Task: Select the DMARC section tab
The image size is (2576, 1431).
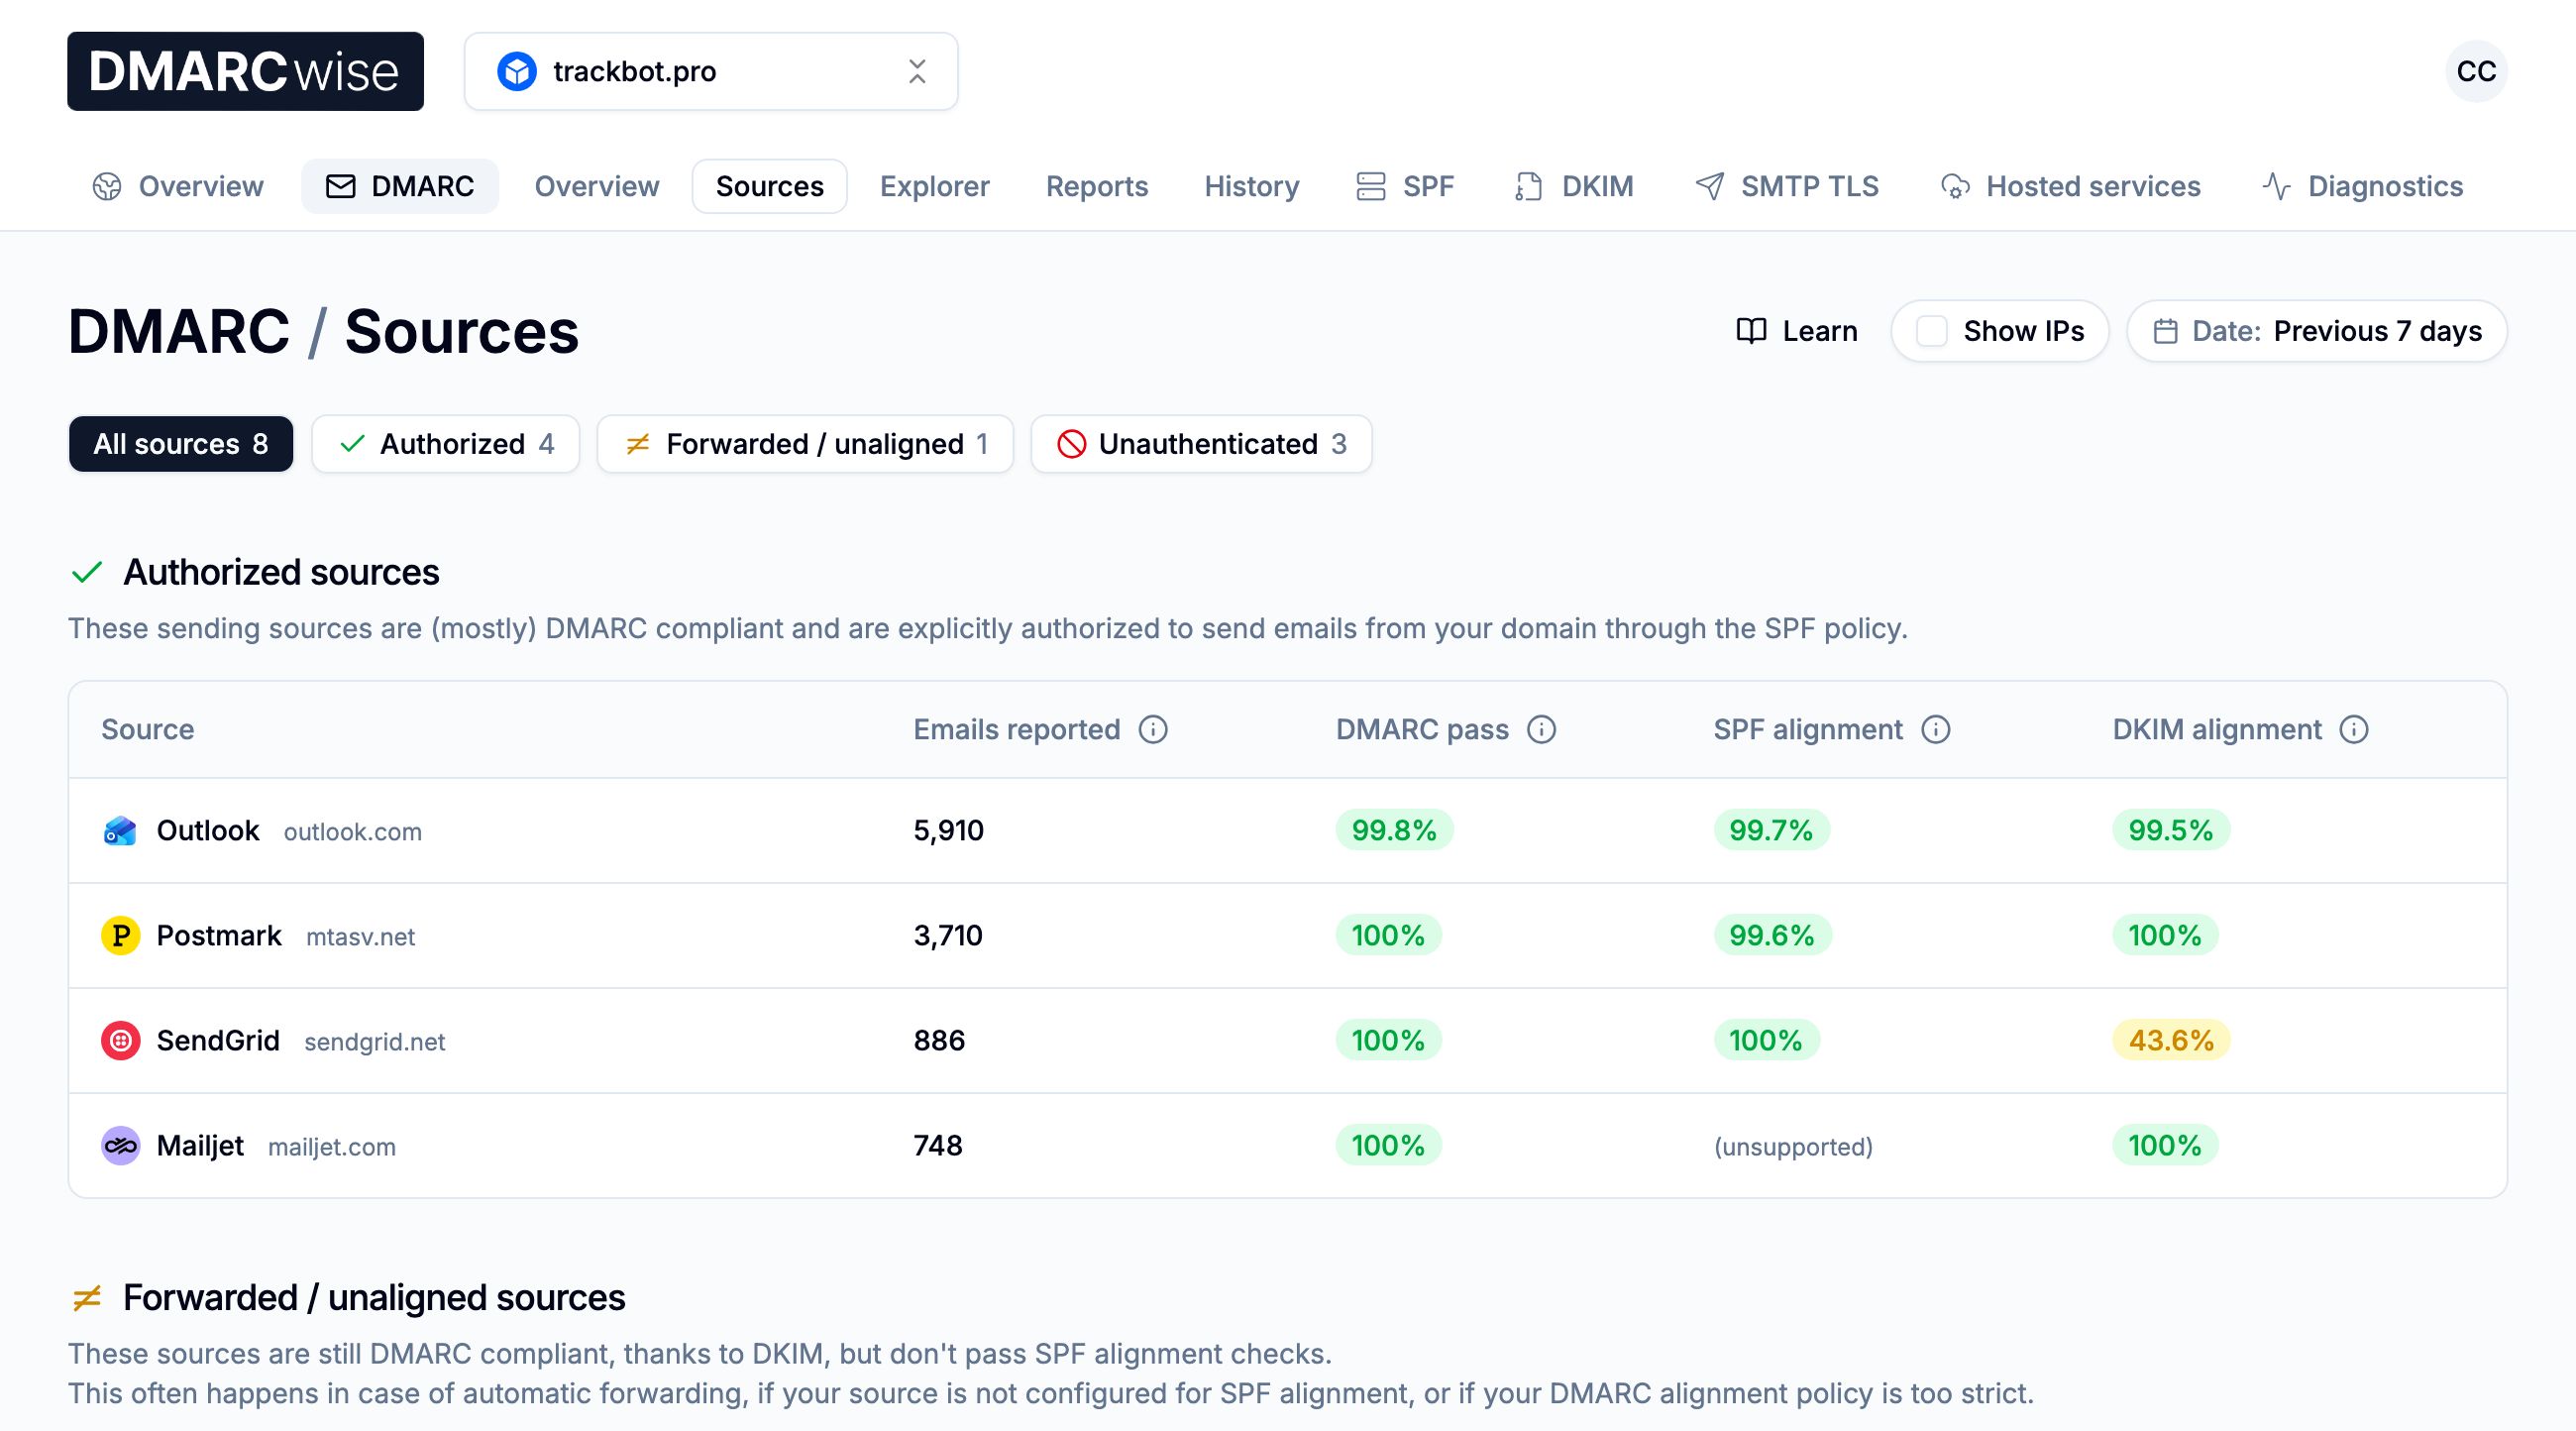Action: 400,186
